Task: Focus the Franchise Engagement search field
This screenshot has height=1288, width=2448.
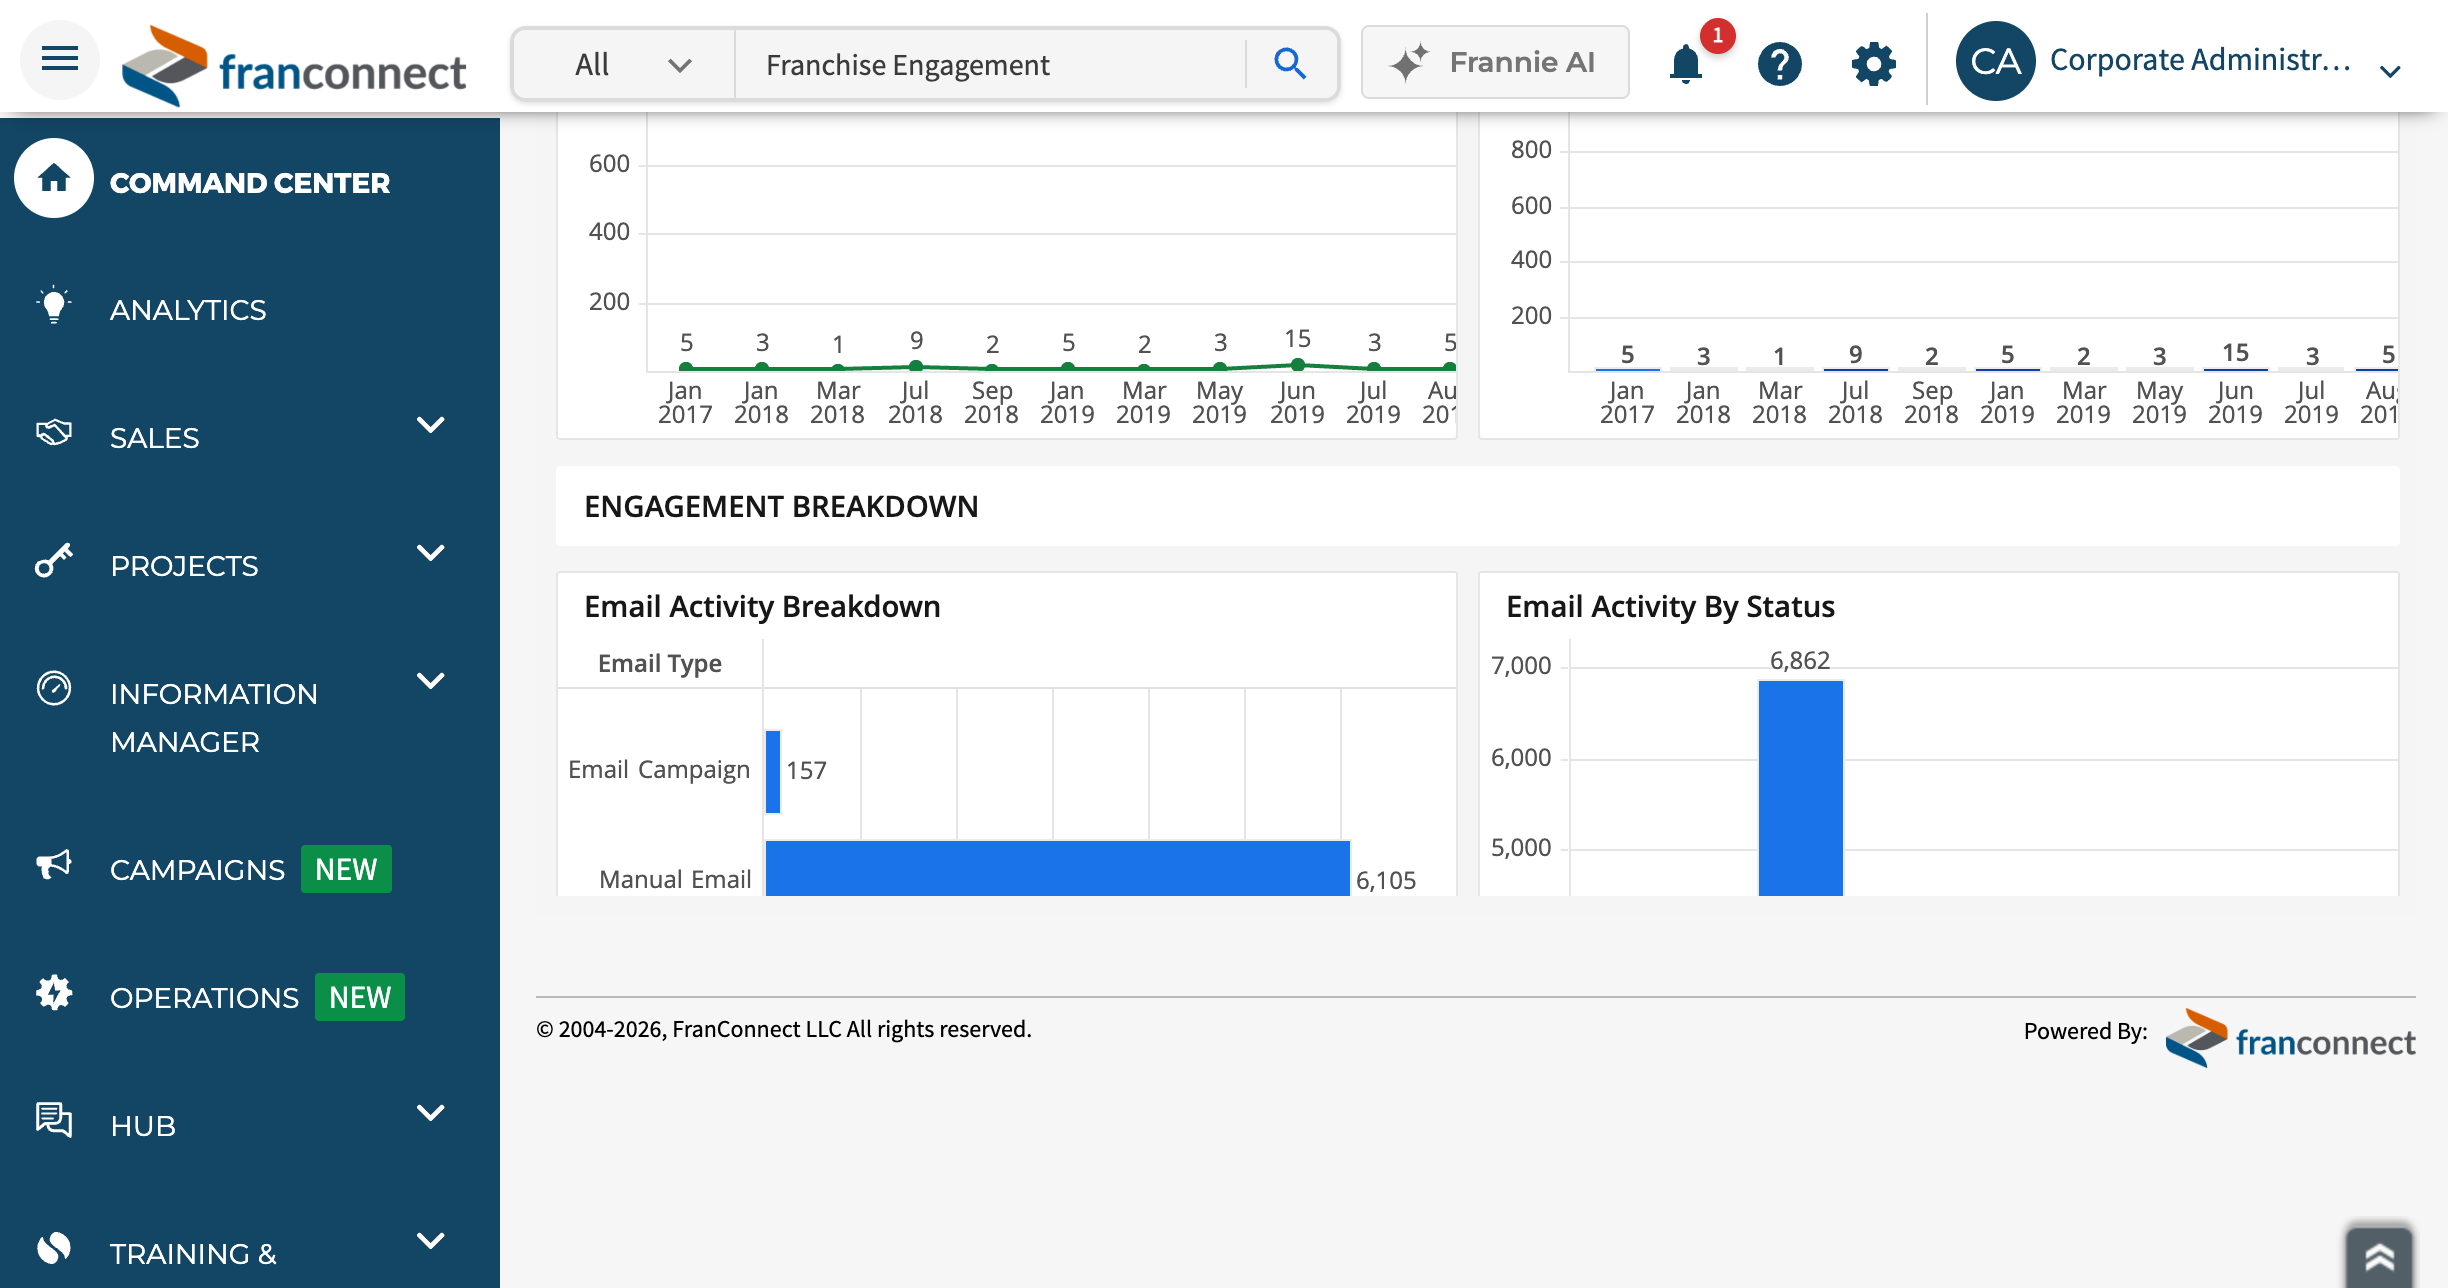Action: coord(990,65)
